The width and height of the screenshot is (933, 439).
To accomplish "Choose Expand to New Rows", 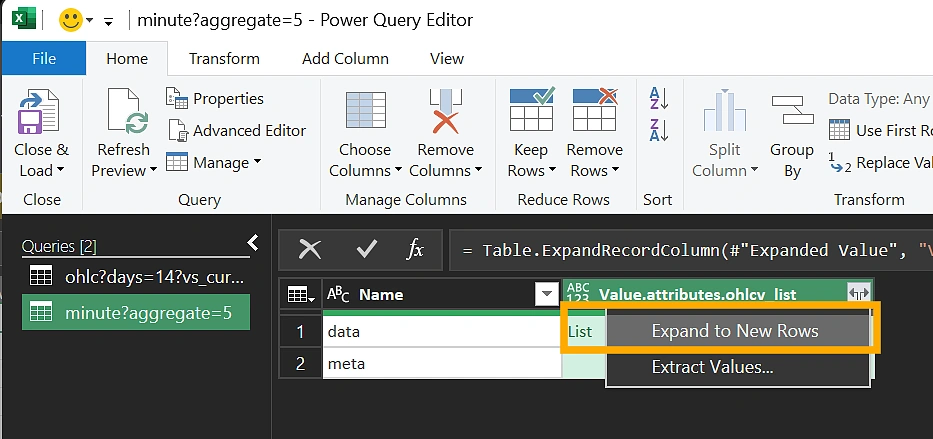I will (x=734, y=331).
